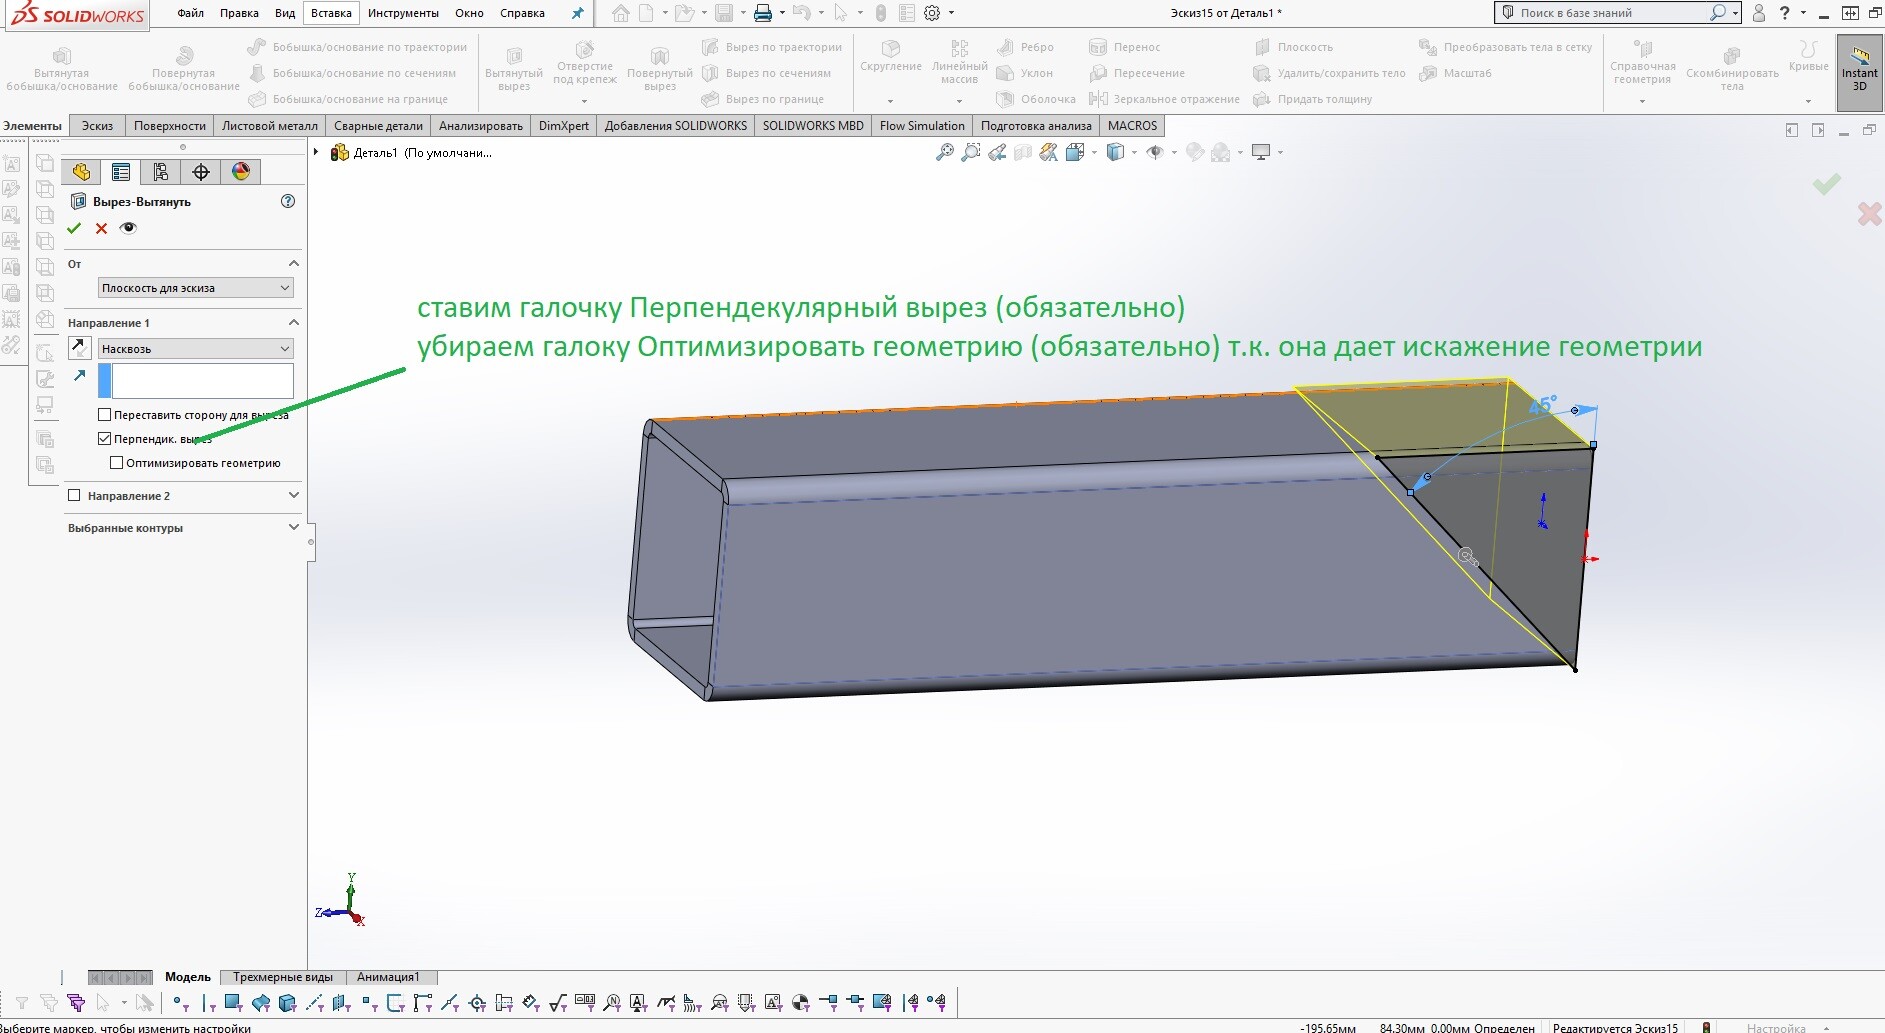The image size is (1885, 1033).
Task: Open the Инструменты menu
Action: coord(403,13)
